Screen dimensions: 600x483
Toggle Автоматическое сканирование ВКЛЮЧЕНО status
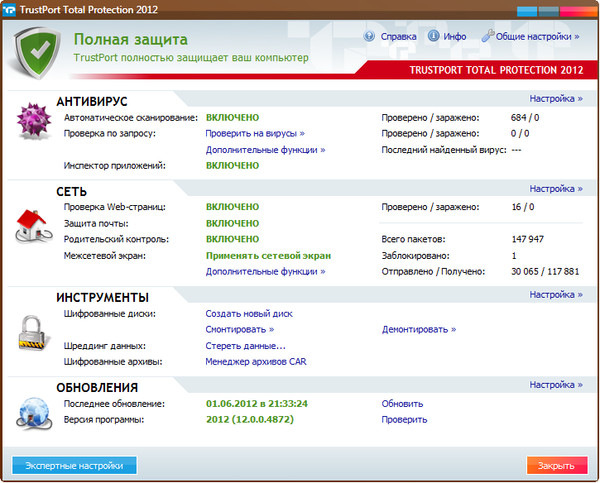tap(233, 117)
